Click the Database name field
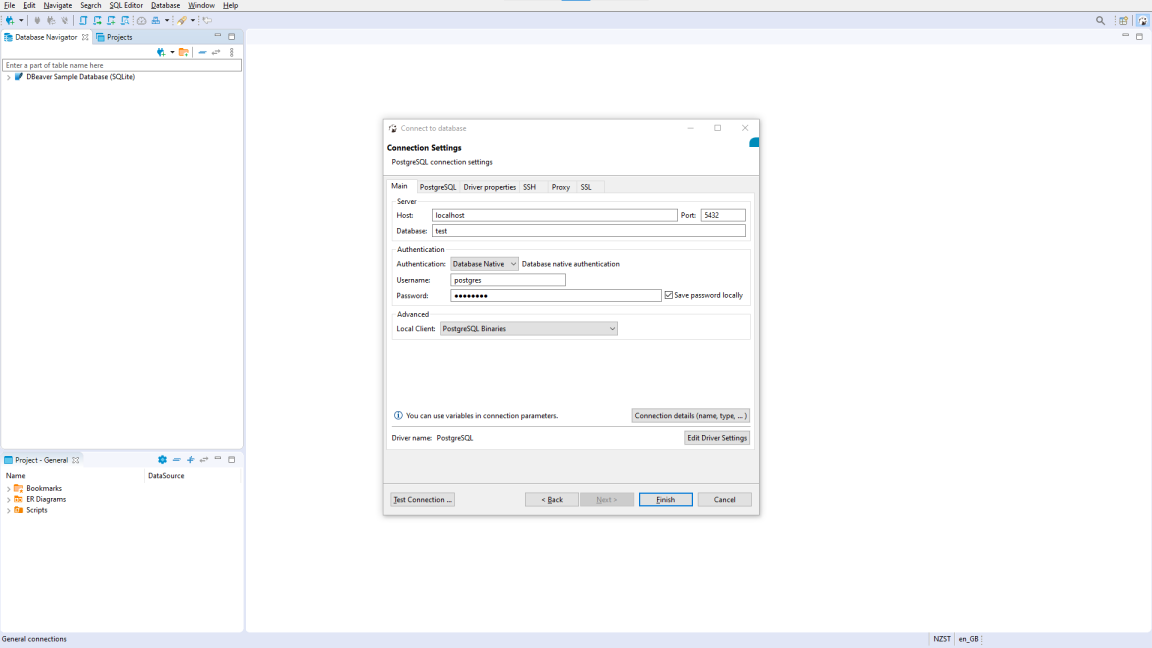Screen dimensions: 1152x648 pos(588,231)
